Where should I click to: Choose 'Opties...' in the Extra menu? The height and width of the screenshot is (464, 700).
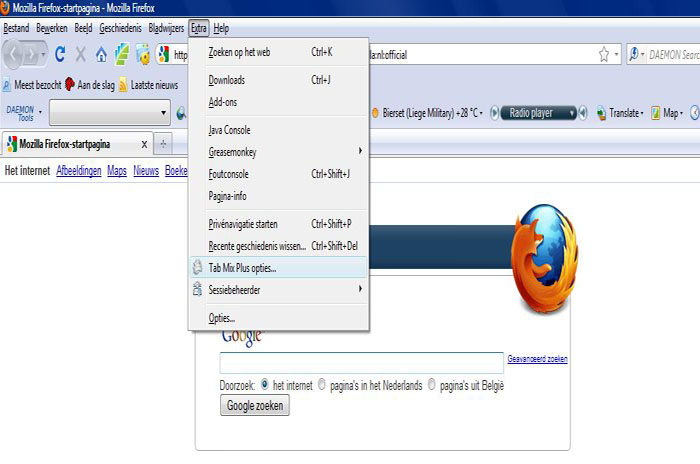pos(279,318)
